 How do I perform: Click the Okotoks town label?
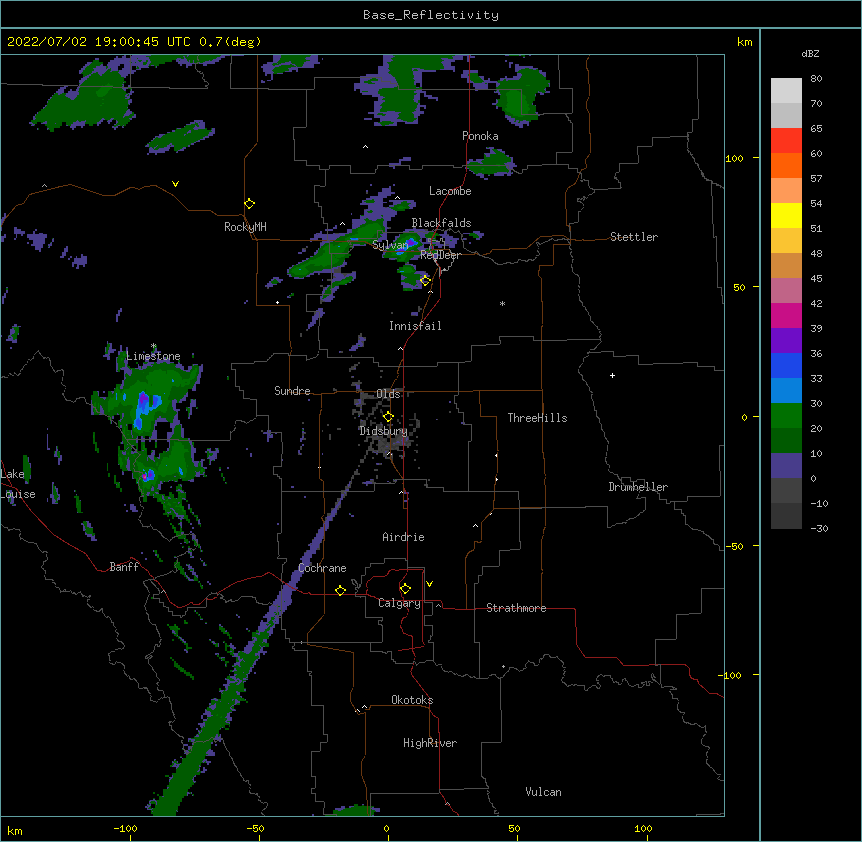[412, 700]
